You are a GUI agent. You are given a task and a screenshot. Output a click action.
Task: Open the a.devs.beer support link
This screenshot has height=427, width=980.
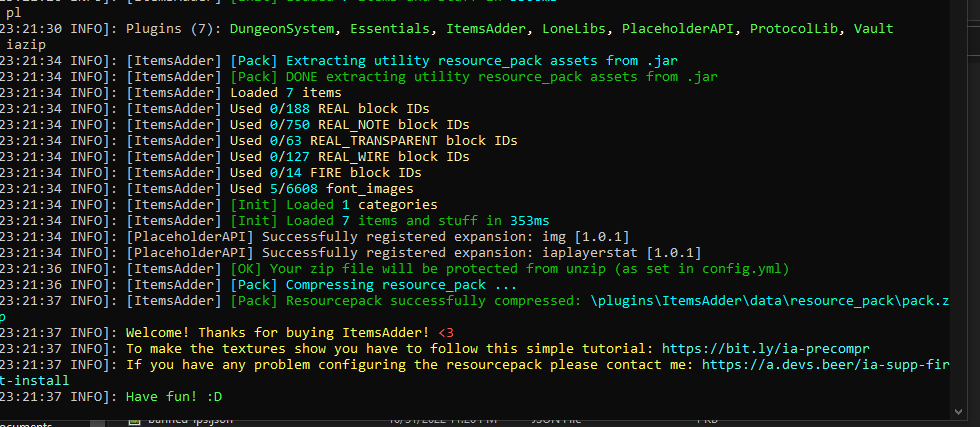[826, 364]
